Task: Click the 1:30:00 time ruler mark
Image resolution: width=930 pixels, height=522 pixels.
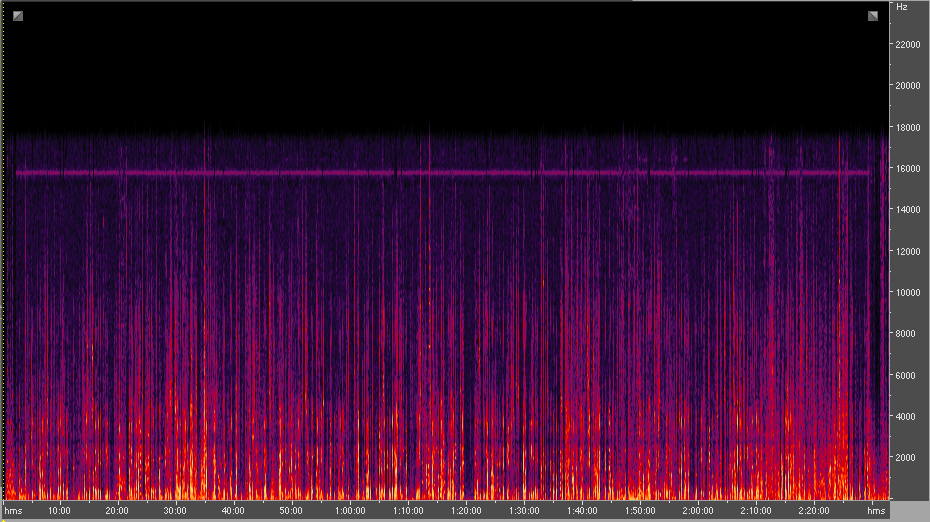Action: (524, 511)
